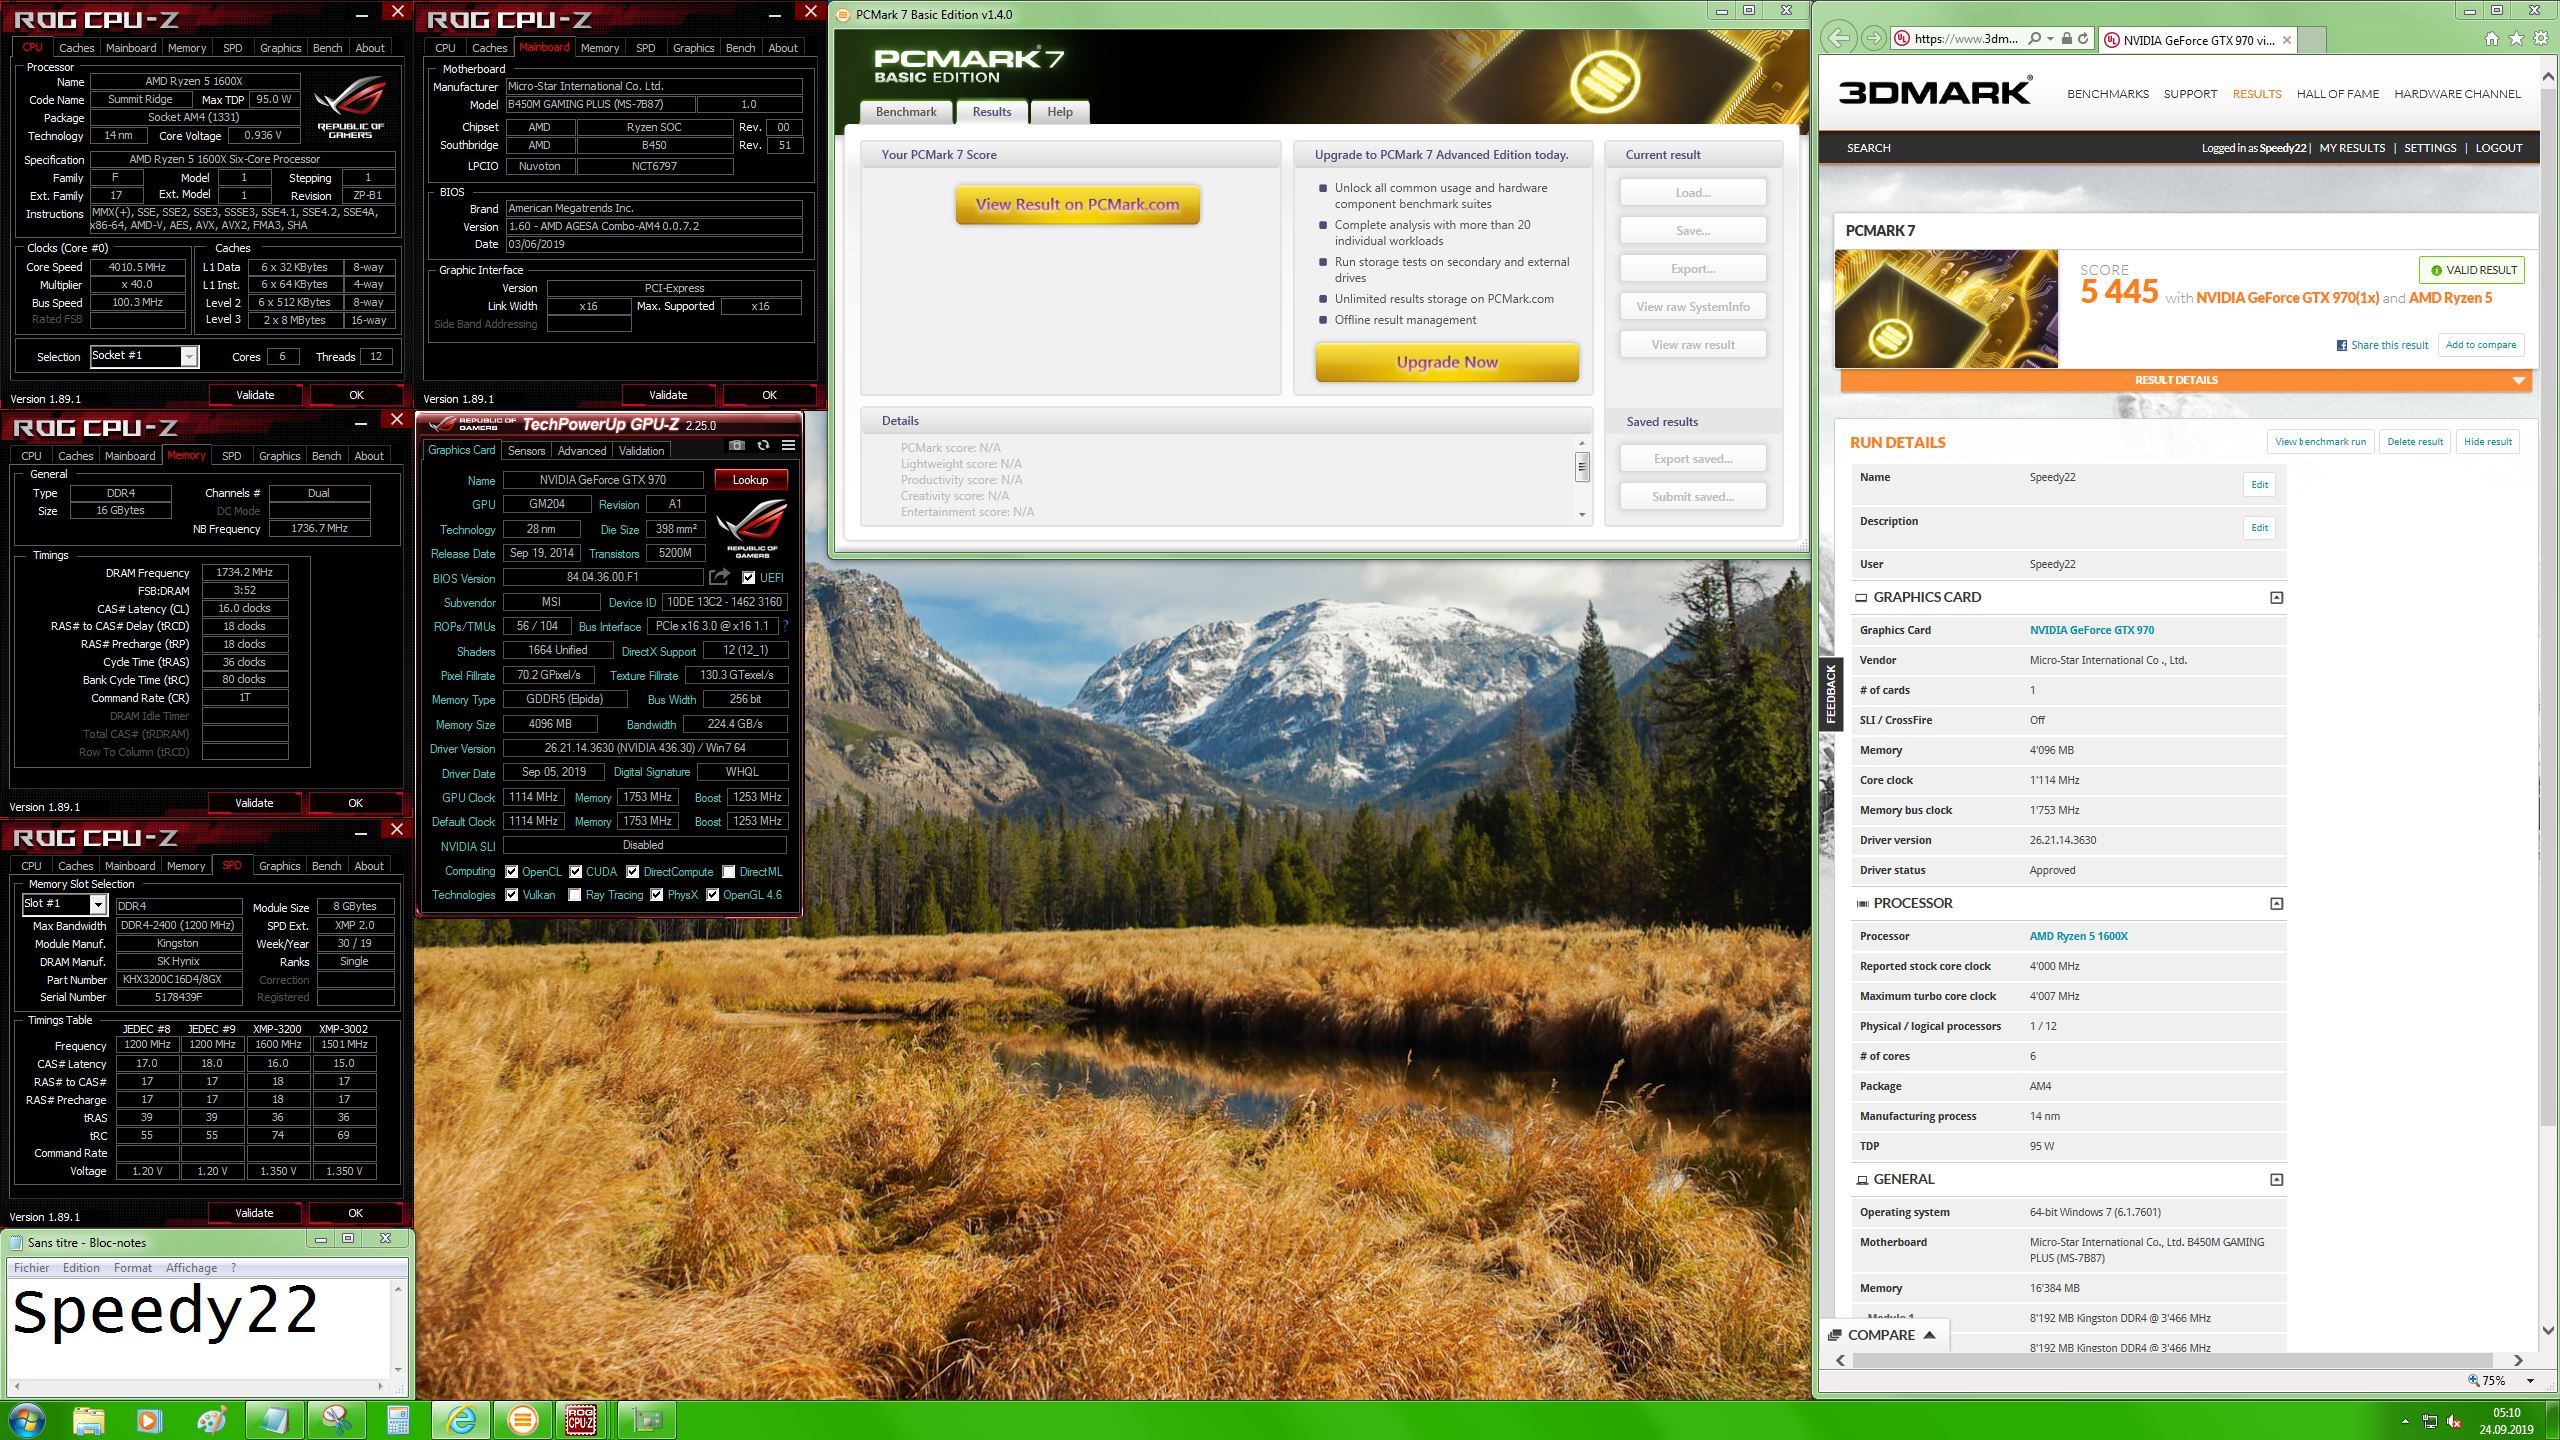Switch to Snipping Tool in taskbar
This screenshot has height=1440, width=2560.
[336, 1420]
